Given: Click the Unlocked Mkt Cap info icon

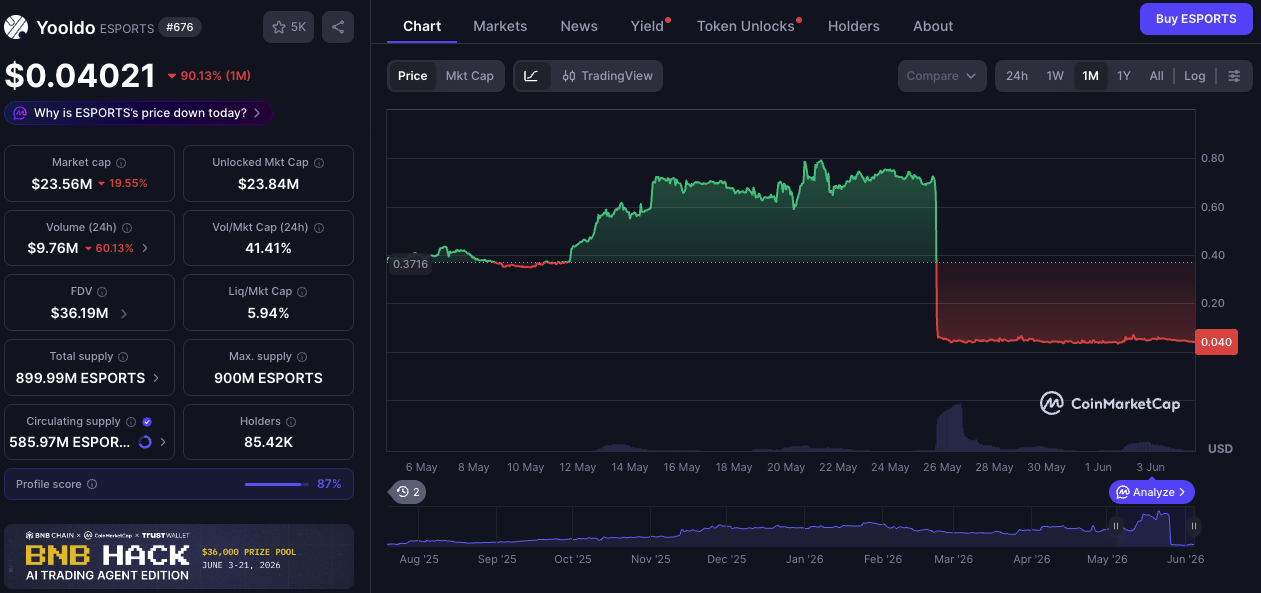Looking at the screenshot, I should coord(319,162).
